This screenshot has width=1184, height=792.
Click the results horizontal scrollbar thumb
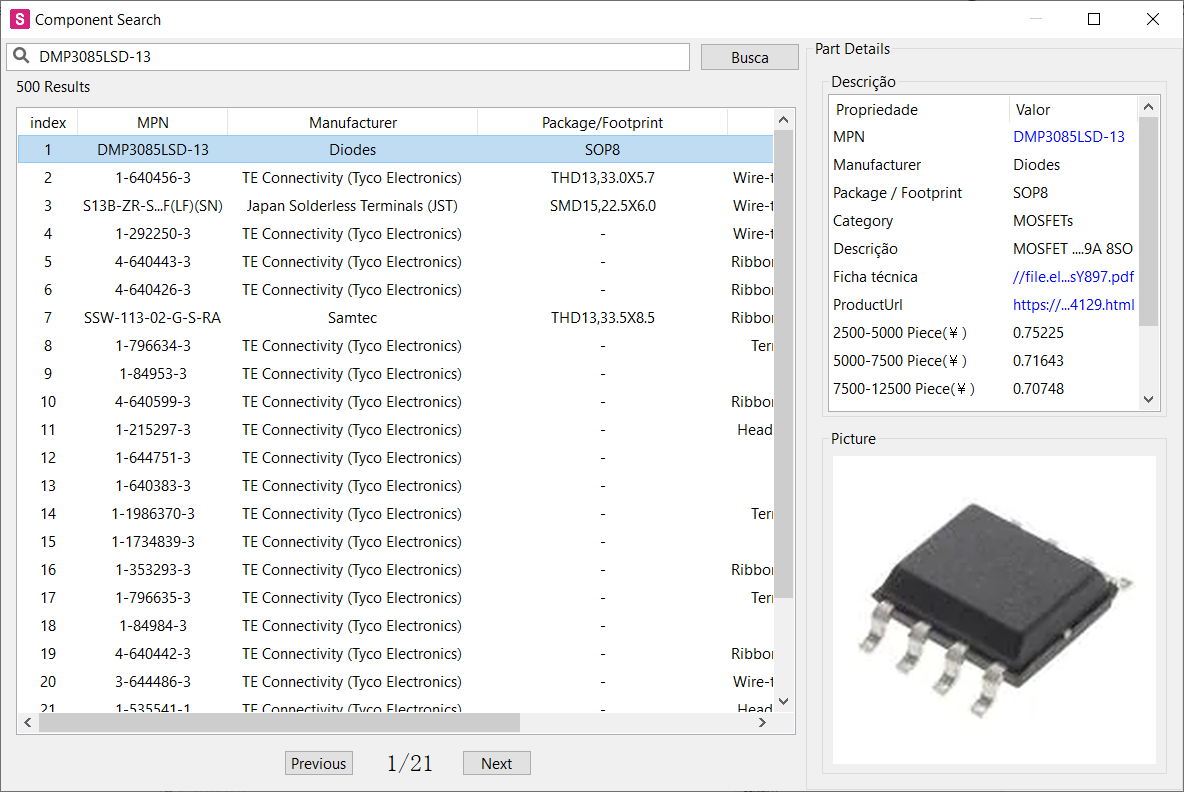(279, 723)
